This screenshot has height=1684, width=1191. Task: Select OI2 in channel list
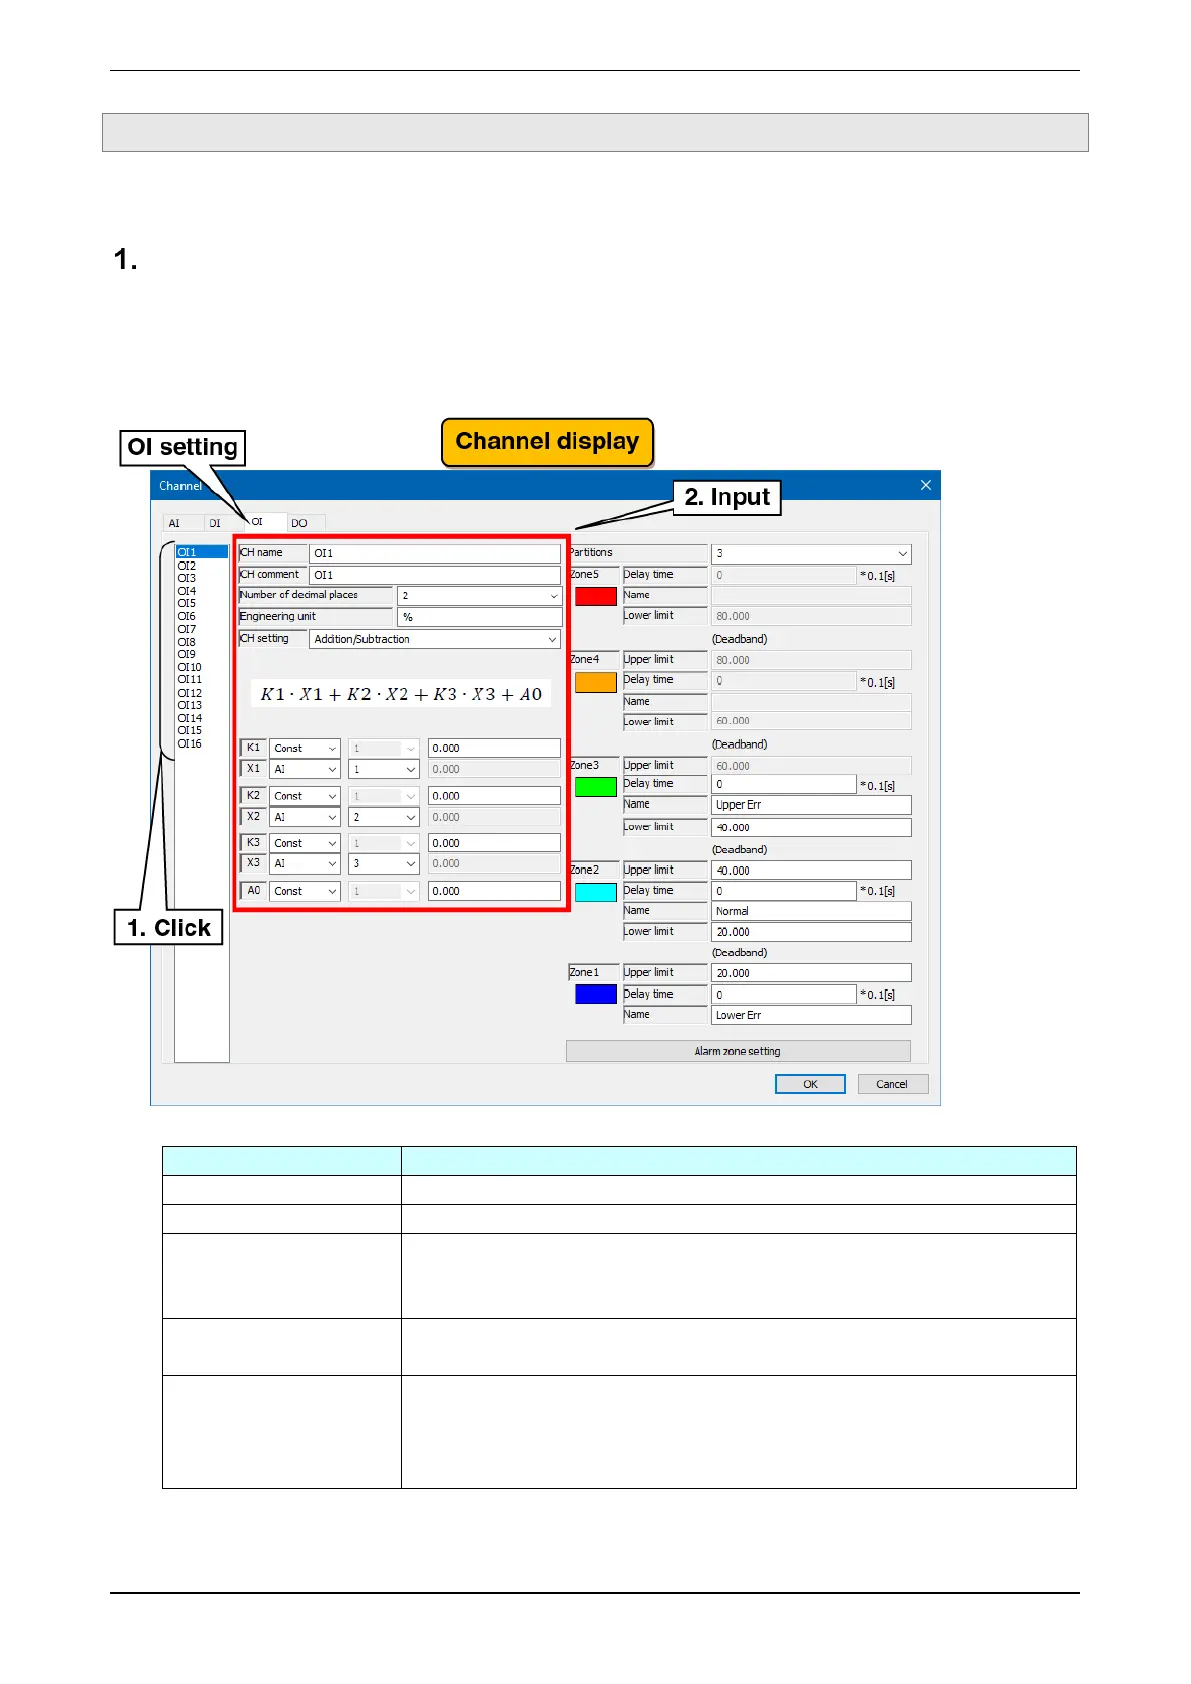pos(201,565)
